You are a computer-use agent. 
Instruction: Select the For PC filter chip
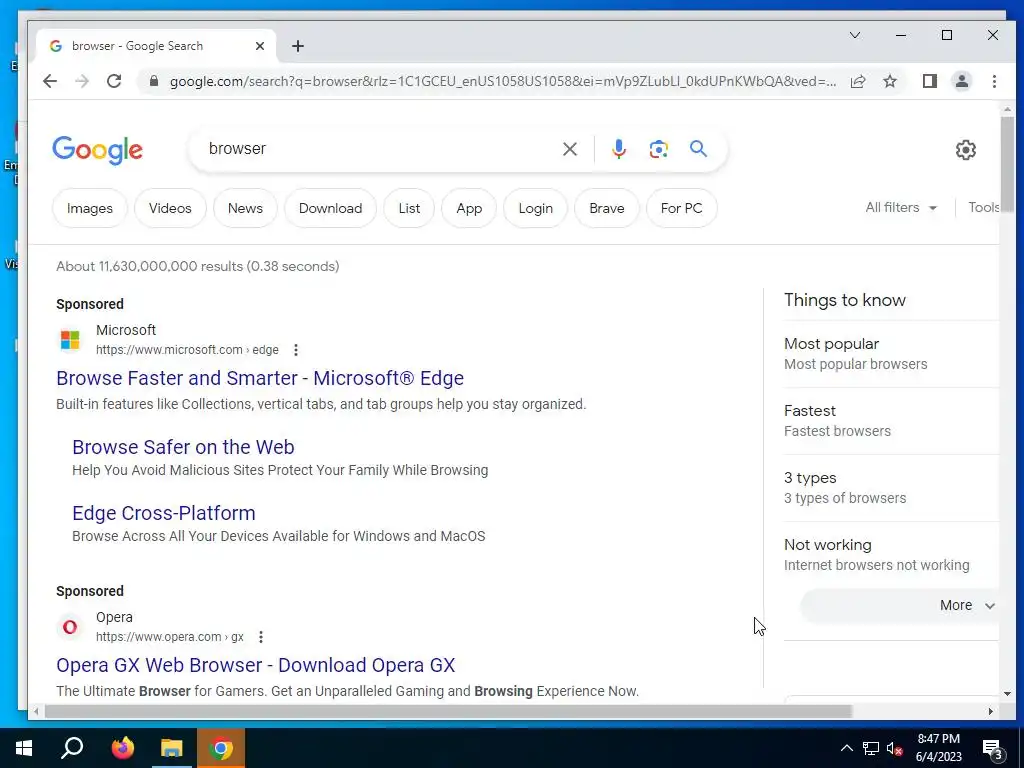click(681, 208)
